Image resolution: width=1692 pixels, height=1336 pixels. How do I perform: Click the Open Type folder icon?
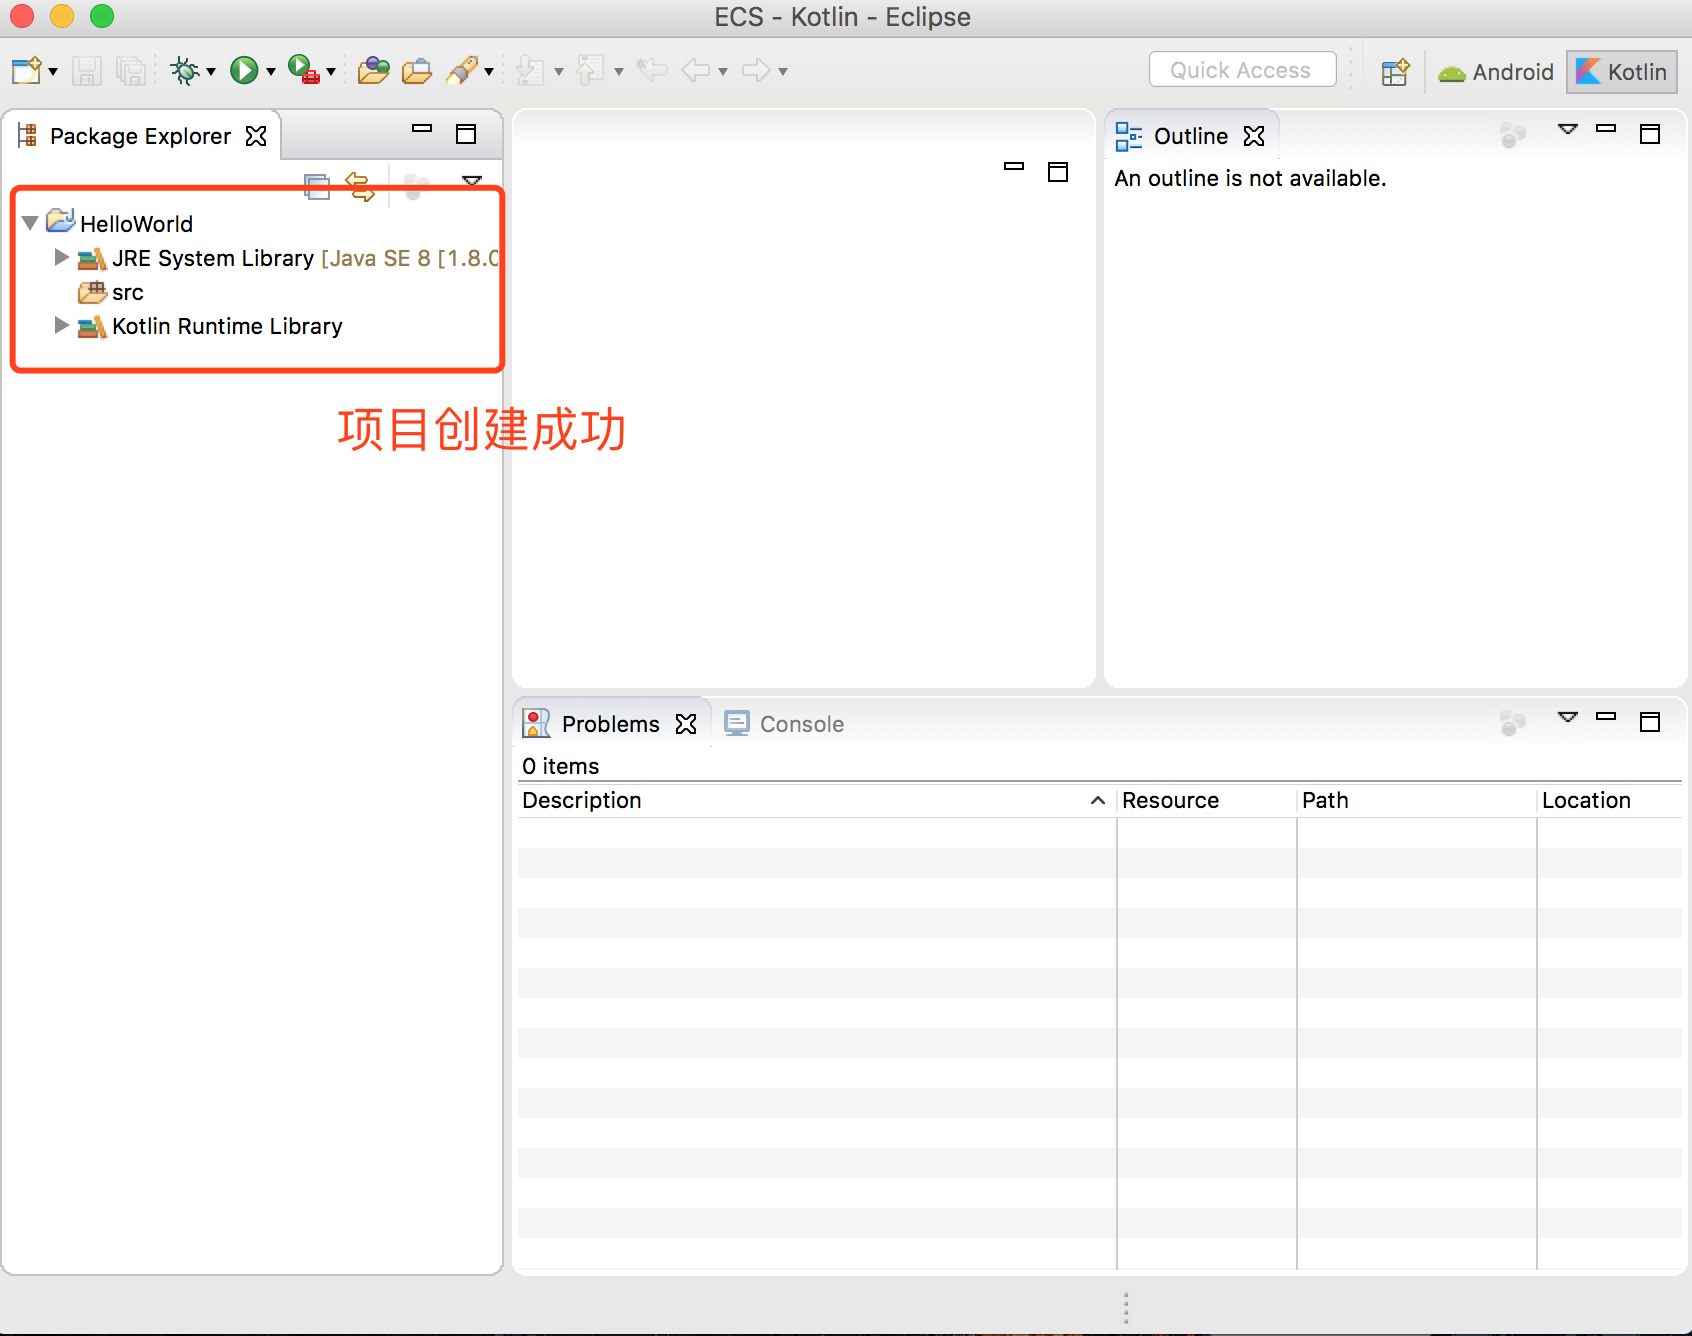click(x=374, y=70)
